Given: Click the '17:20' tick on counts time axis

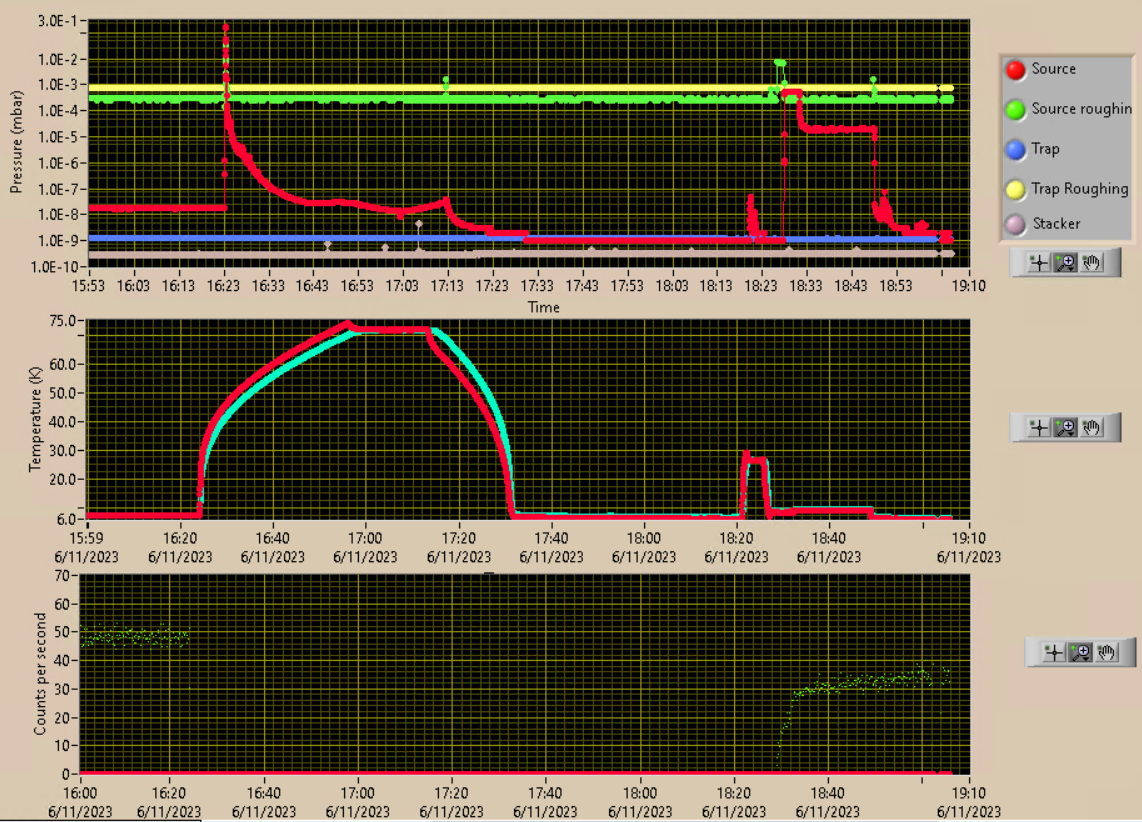Looking at the screenshot, I should [x=451, y=793].
